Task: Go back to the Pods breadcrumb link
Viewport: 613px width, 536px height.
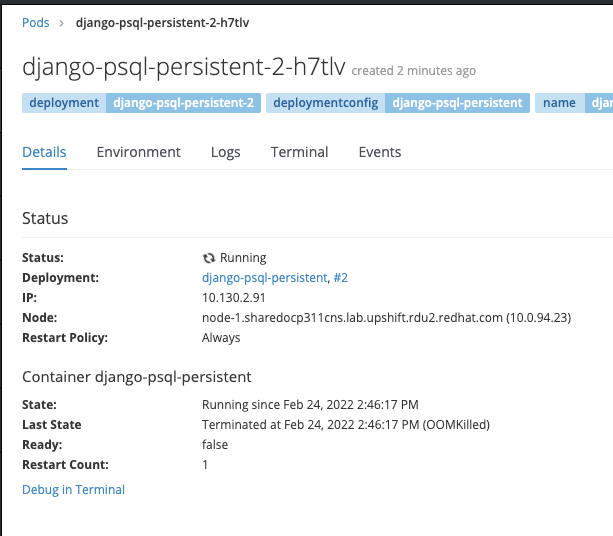Action: click(36, 22)
